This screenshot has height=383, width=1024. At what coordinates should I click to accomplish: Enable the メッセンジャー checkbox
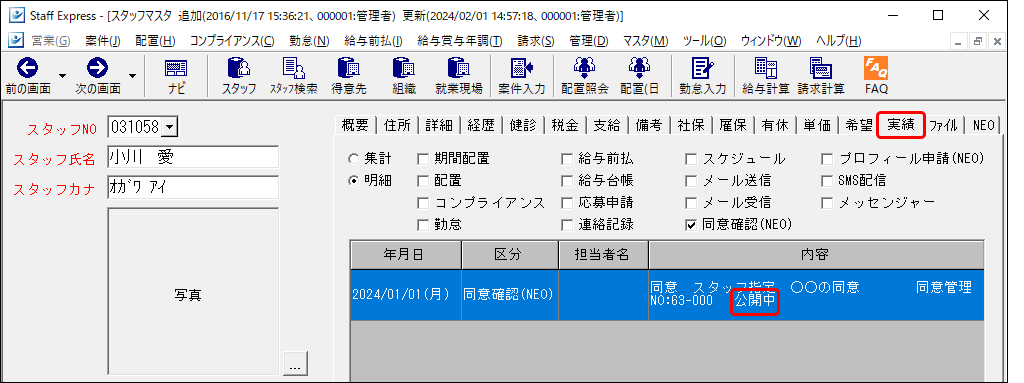(827, 203)
